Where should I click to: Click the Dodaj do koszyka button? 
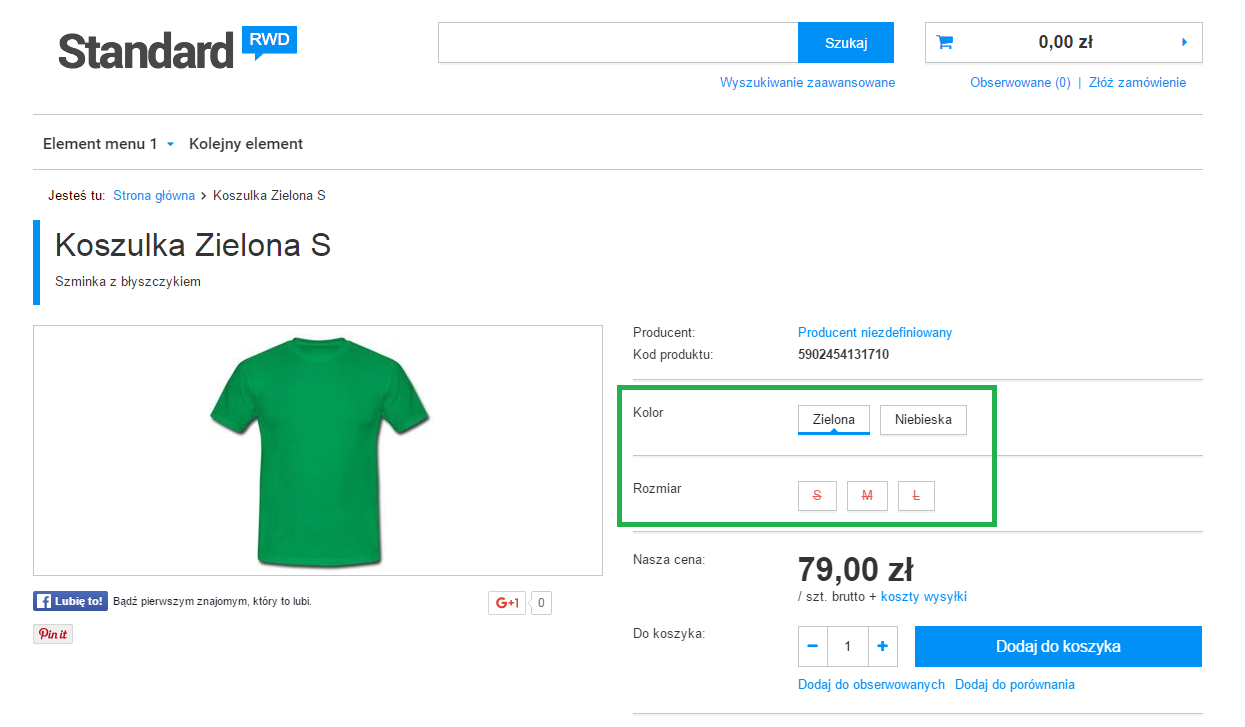point(1057,646)
